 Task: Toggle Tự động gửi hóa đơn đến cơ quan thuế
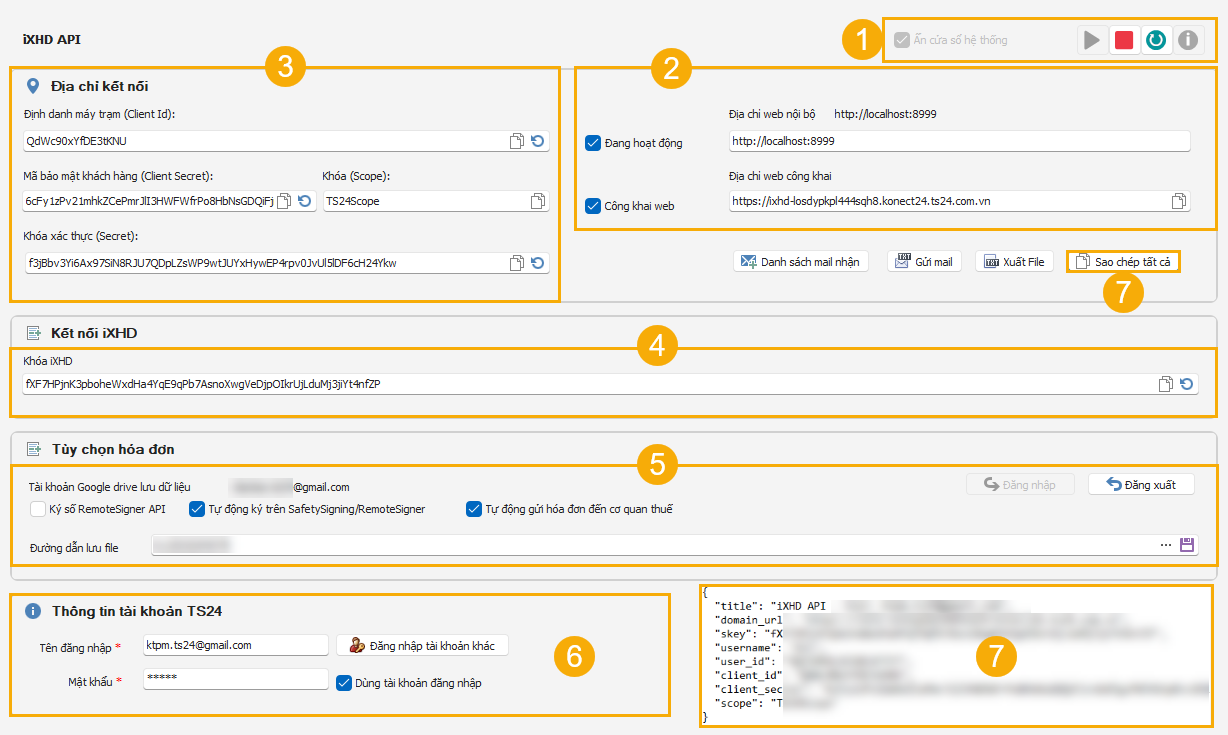[x=473, y=509]
